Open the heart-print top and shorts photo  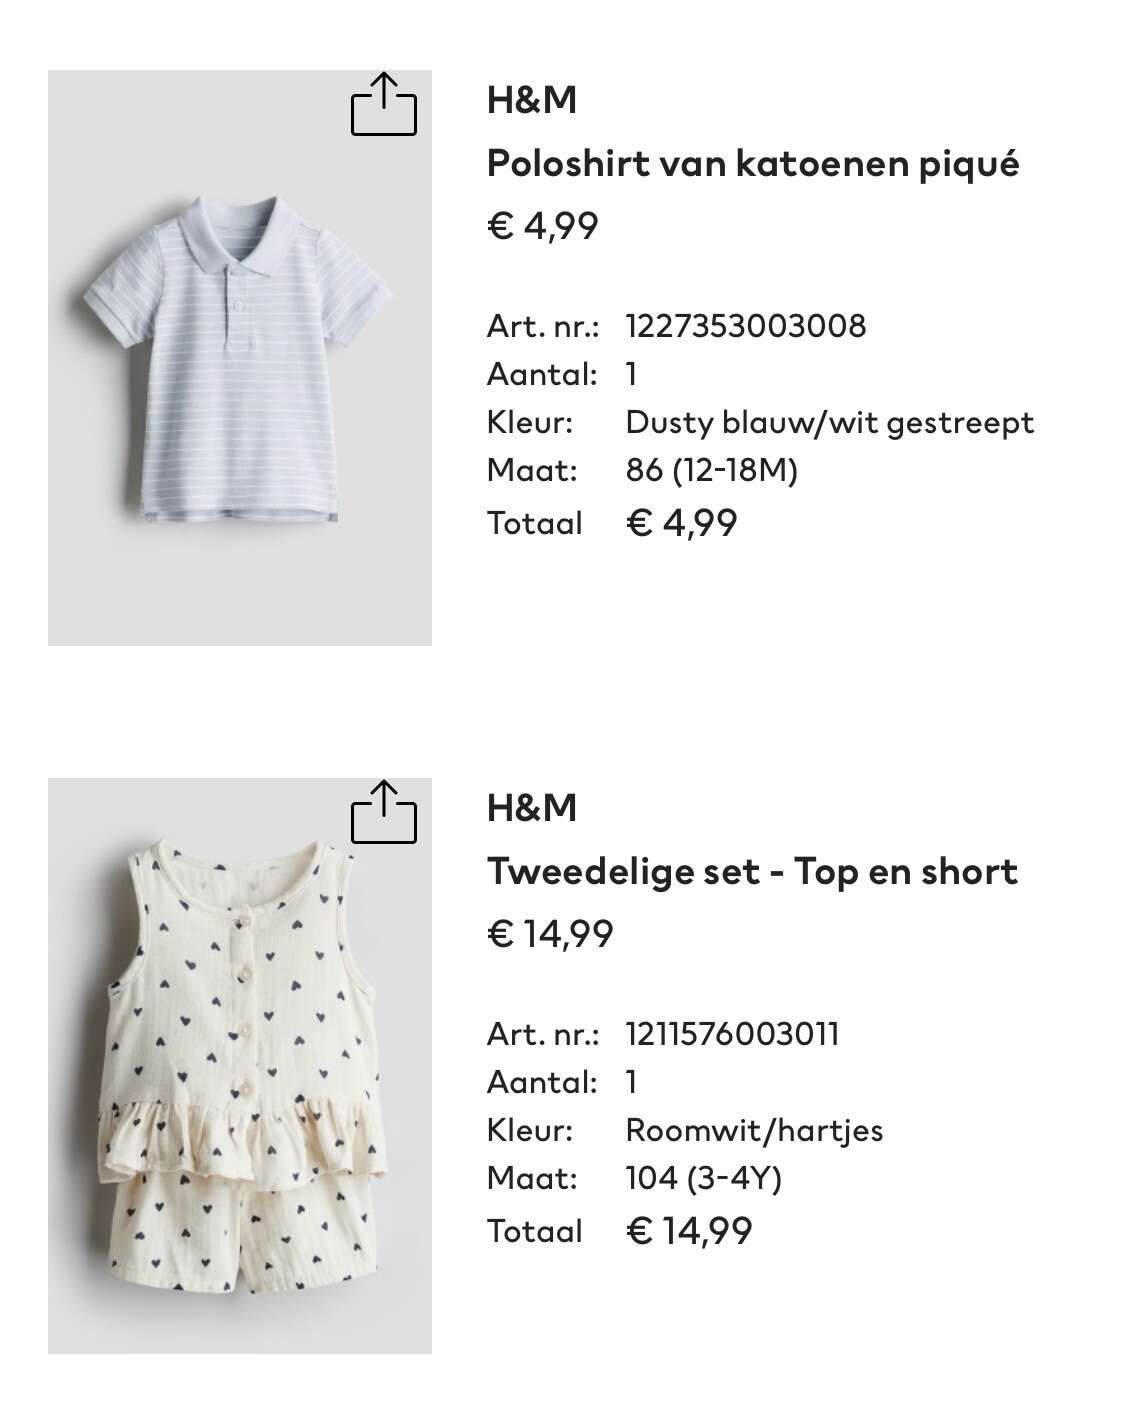pyautogui.click(x=240, y=1066)
